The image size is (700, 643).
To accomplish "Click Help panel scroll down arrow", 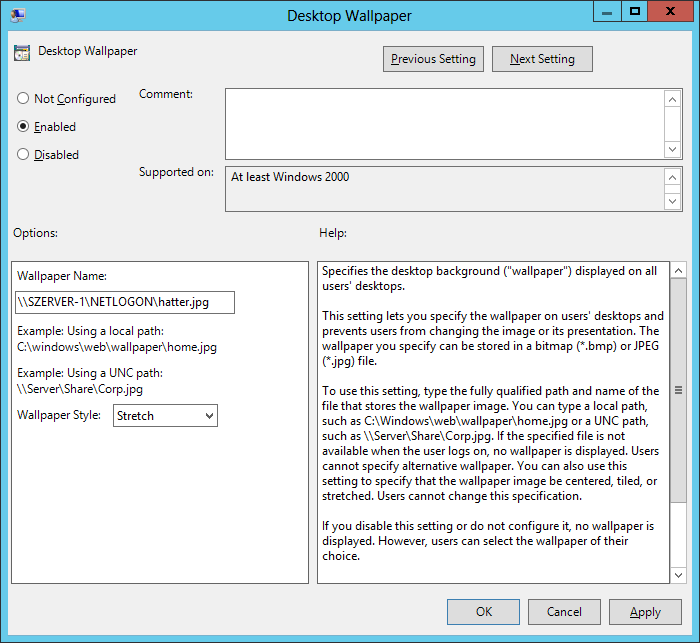I will pos(678,575).
